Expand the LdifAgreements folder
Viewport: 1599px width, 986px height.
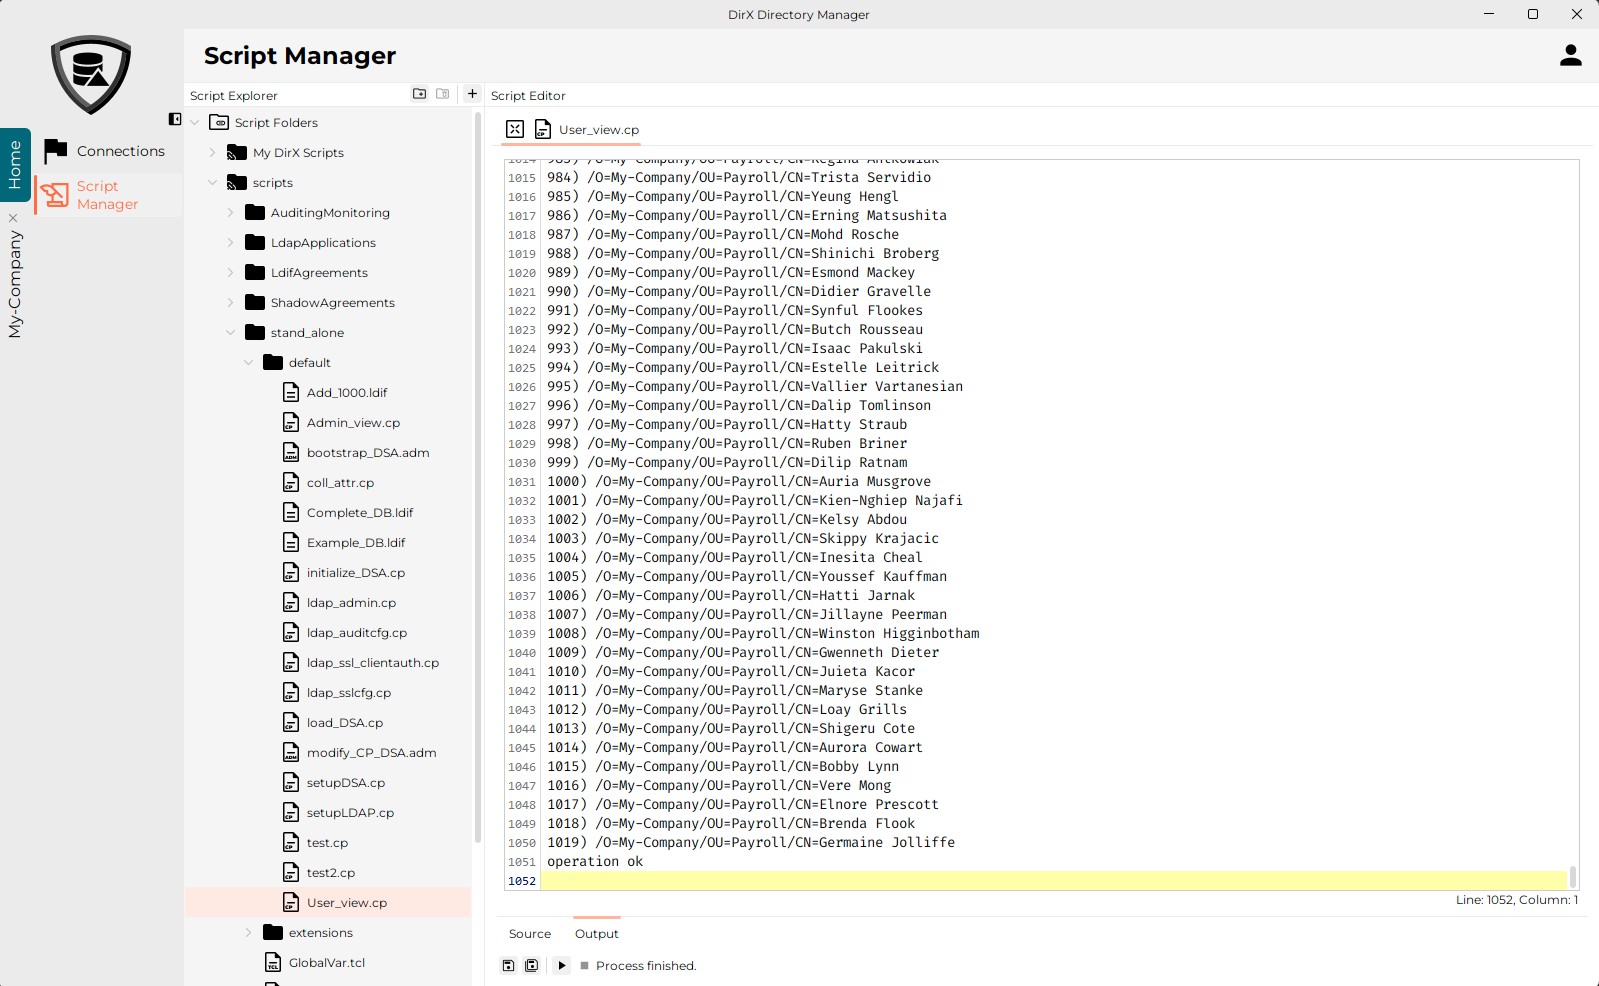(x=230, y=273)
